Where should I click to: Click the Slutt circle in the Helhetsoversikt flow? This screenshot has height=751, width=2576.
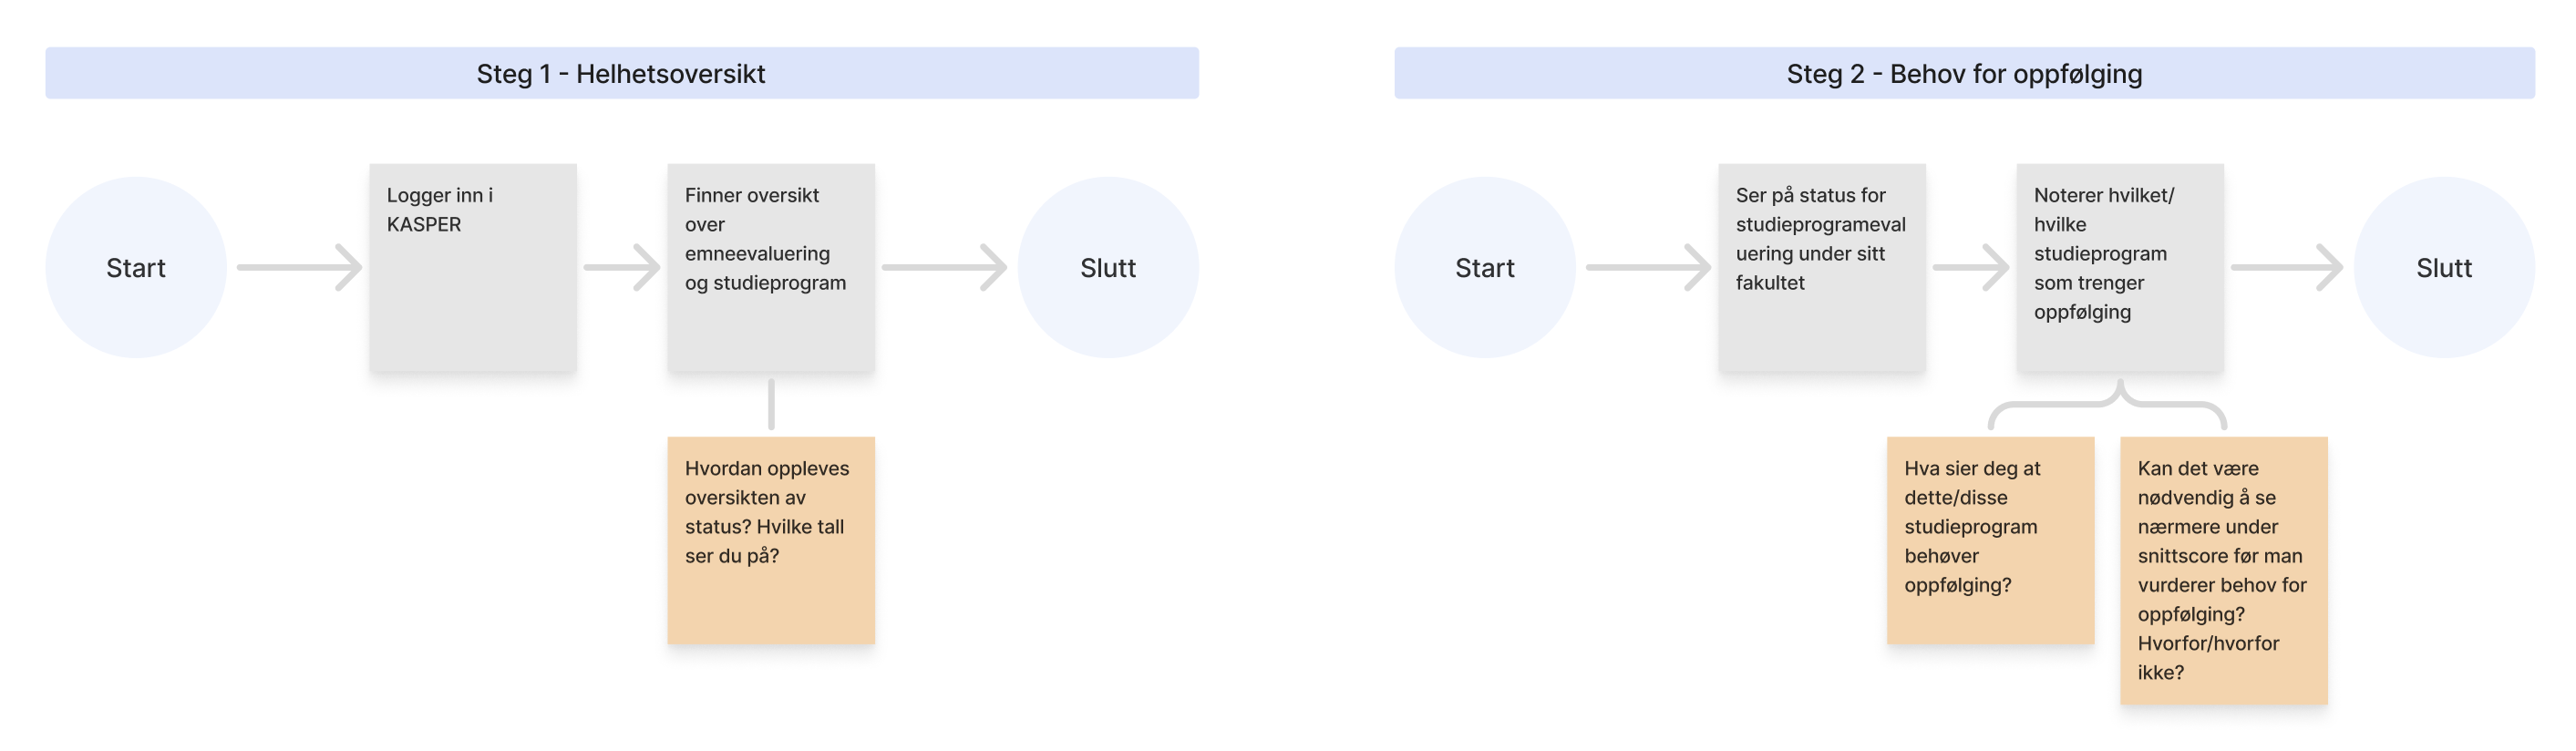coord(1108,268)
